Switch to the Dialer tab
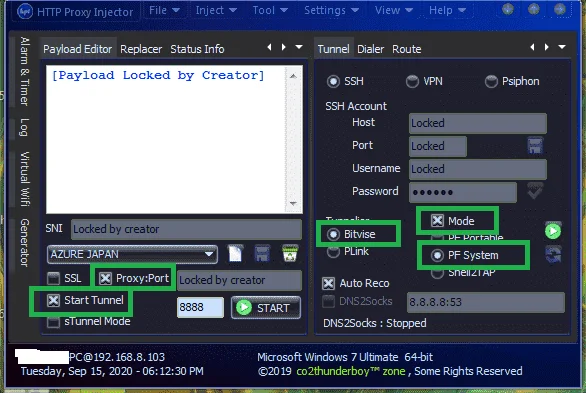 (x=370, y=49)
